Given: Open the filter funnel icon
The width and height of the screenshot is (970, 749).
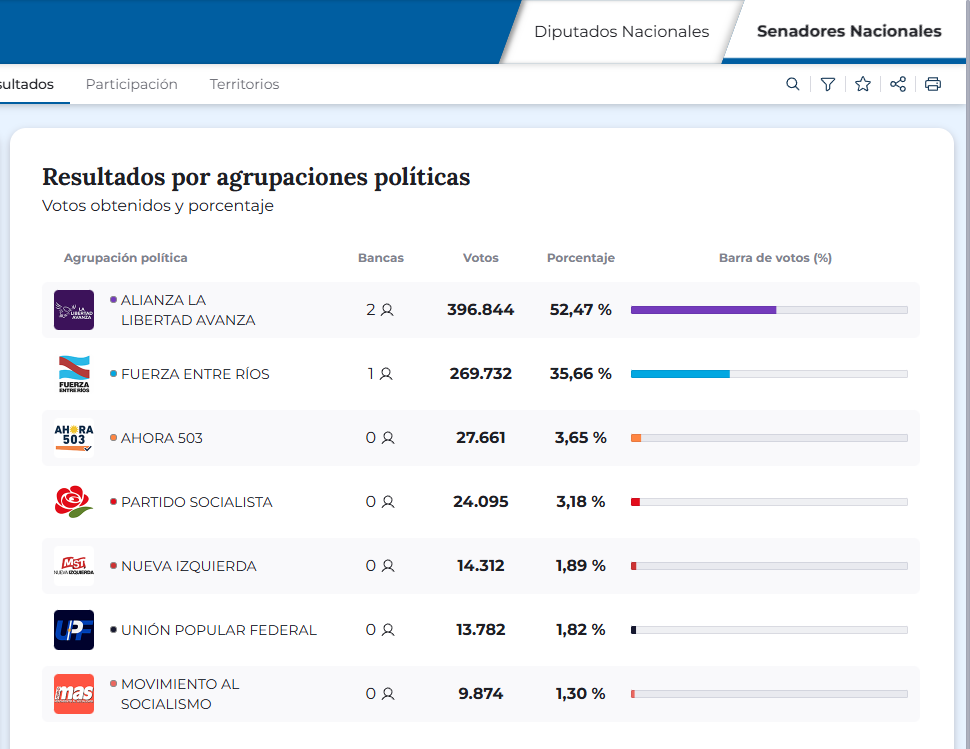Looking at the screenshot, I should tap(827, 84).
